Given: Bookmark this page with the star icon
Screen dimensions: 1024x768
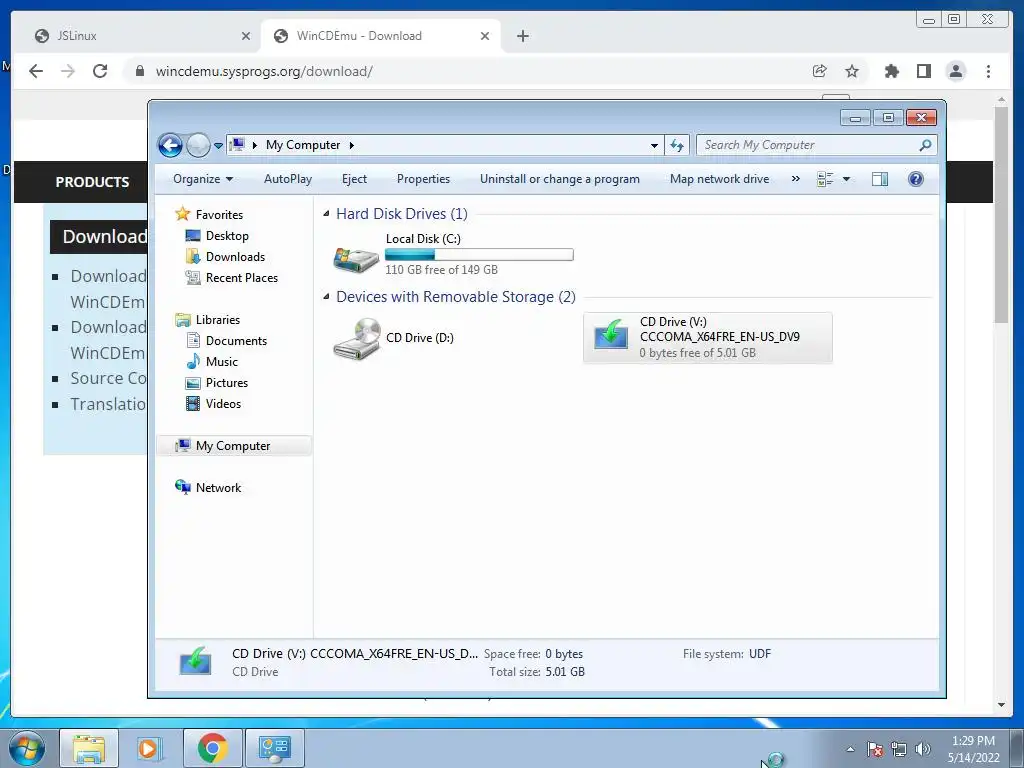Looking at the screenshot, I should click(852, 71).
